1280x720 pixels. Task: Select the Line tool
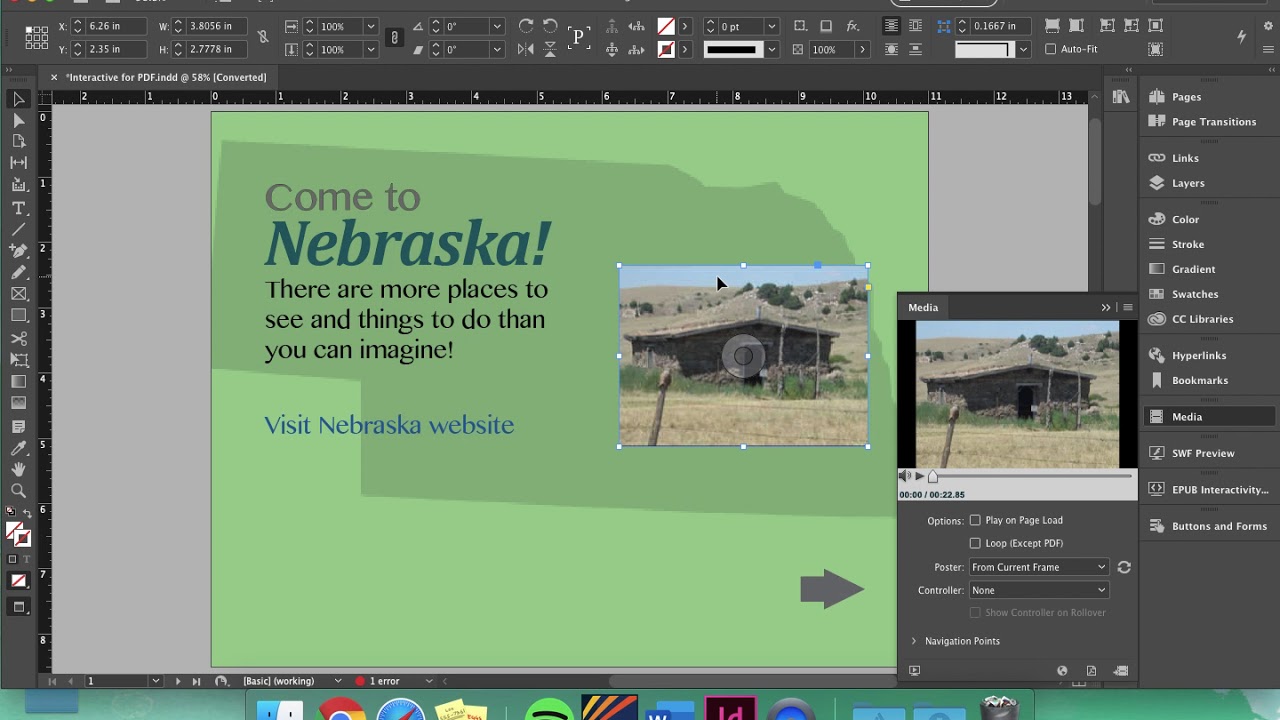point(18,229)
